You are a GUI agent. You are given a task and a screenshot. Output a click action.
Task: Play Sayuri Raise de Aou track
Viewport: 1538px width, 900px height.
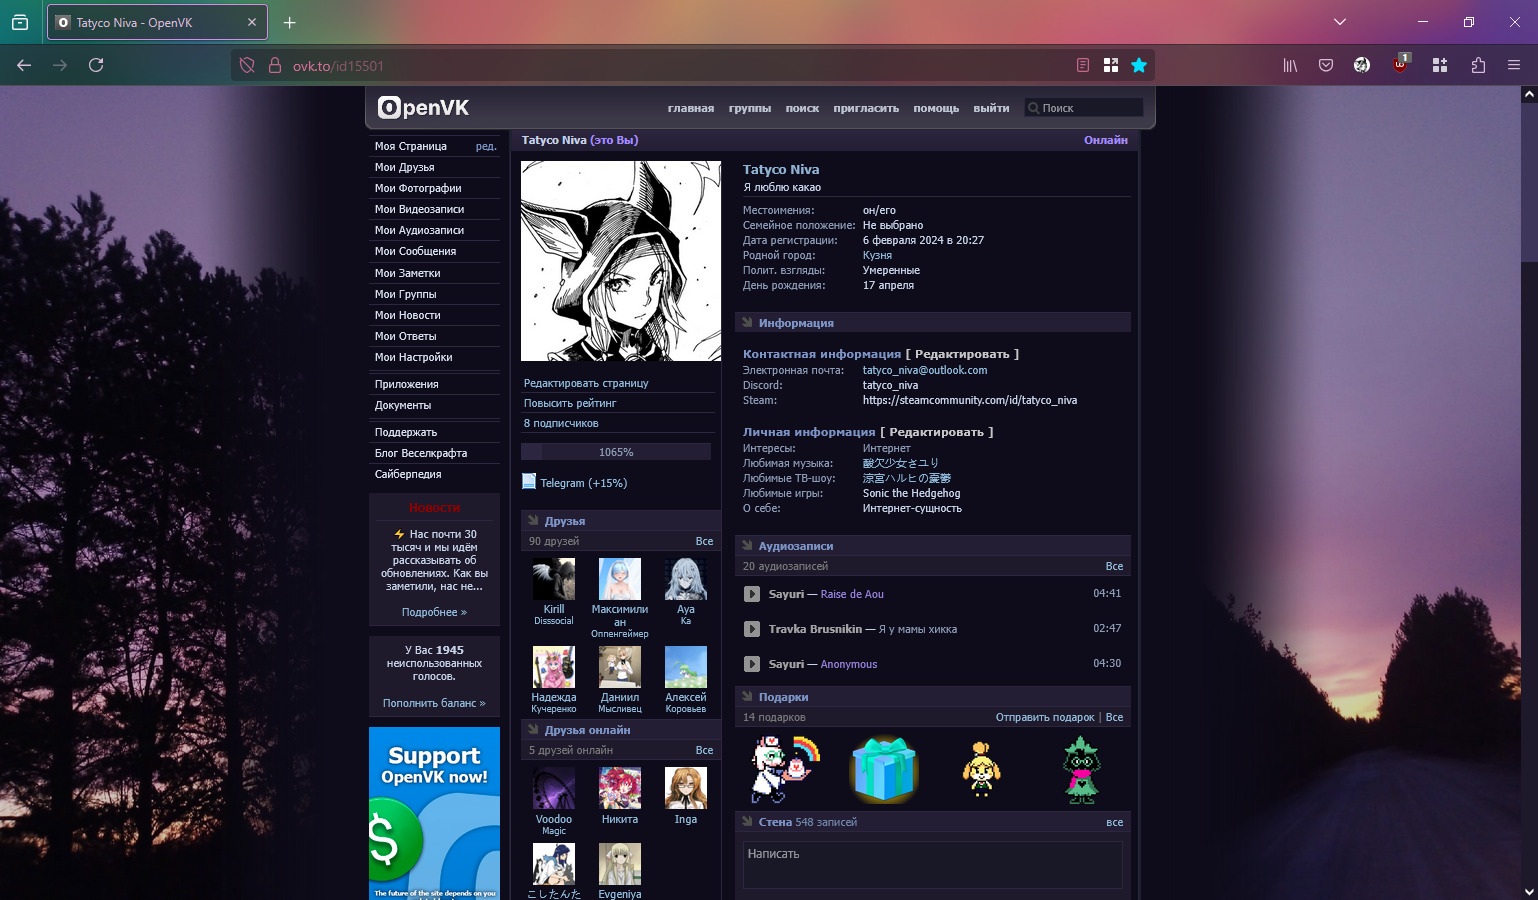752,594
